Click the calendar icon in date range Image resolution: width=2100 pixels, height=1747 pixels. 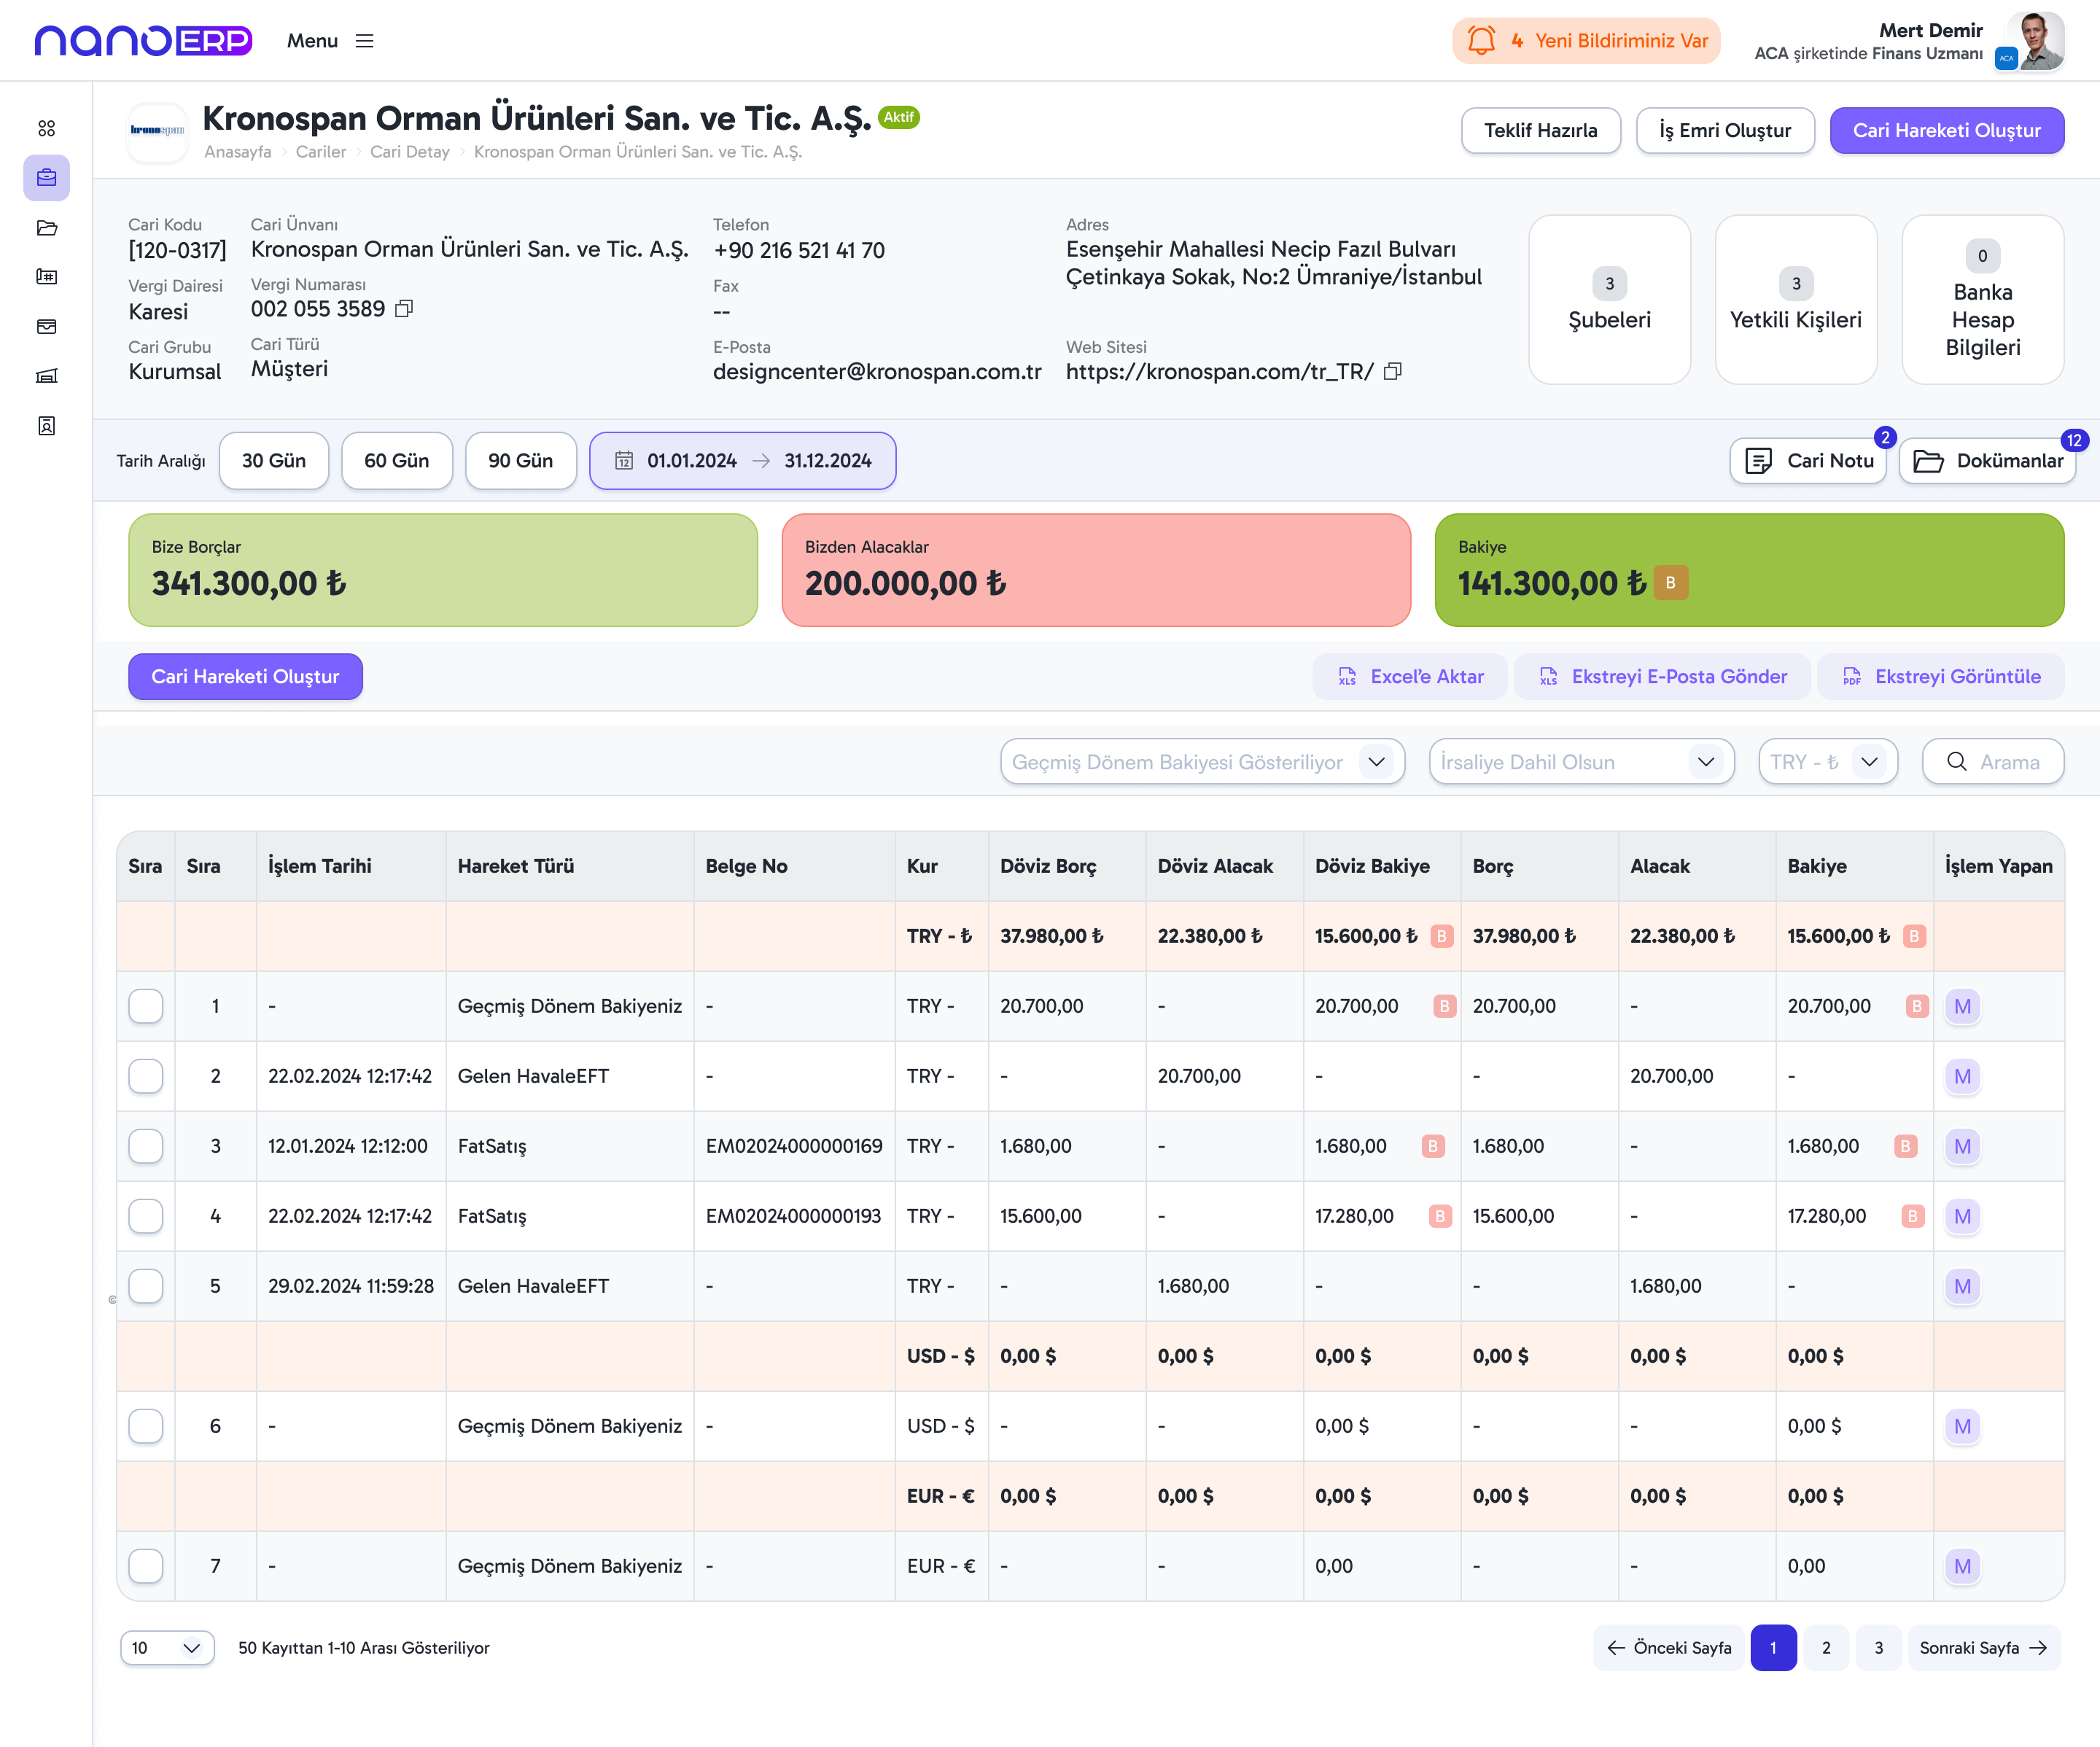(624, 461)
